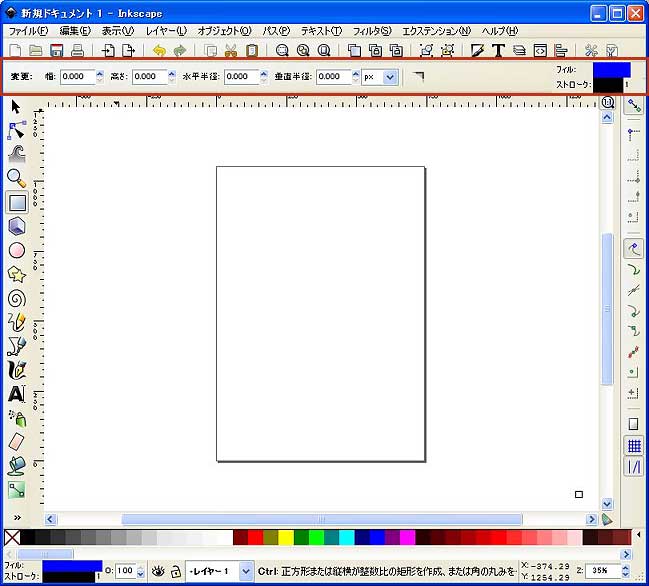Toggle layer visibility eye icon
The image size is (649, 586).
(158, 571)
